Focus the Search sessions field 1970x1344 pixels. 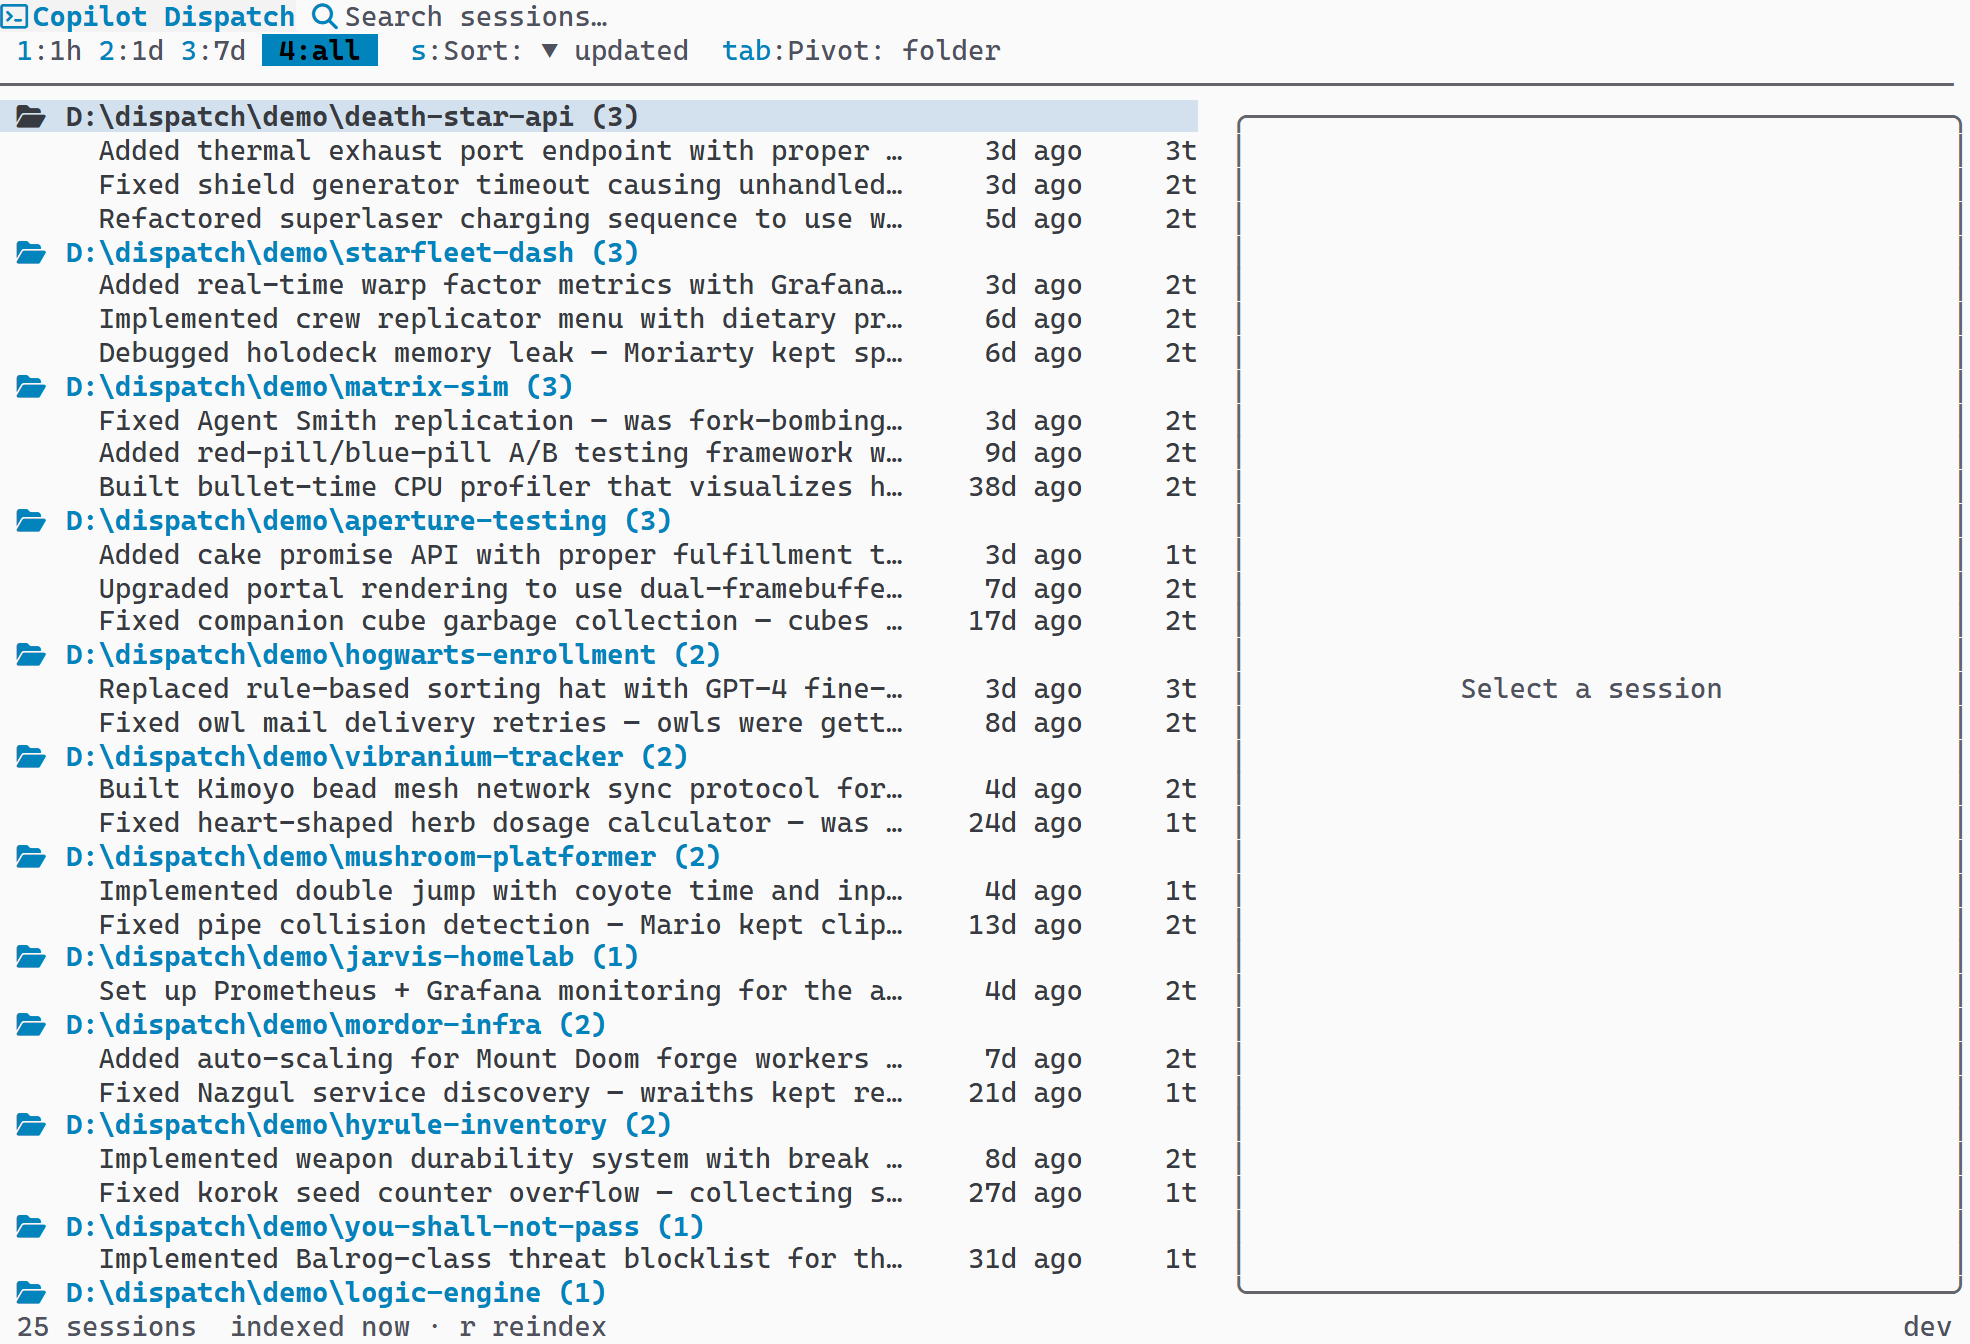tap(476, 17)
